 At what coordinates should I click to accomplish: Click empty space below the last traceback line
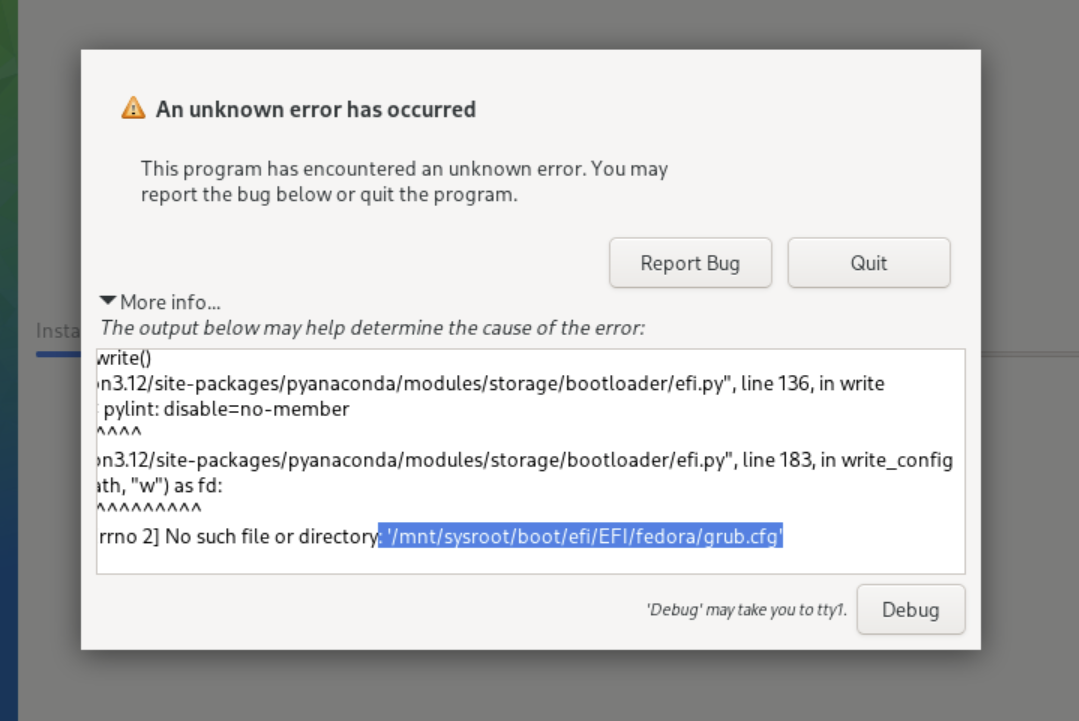530,561
